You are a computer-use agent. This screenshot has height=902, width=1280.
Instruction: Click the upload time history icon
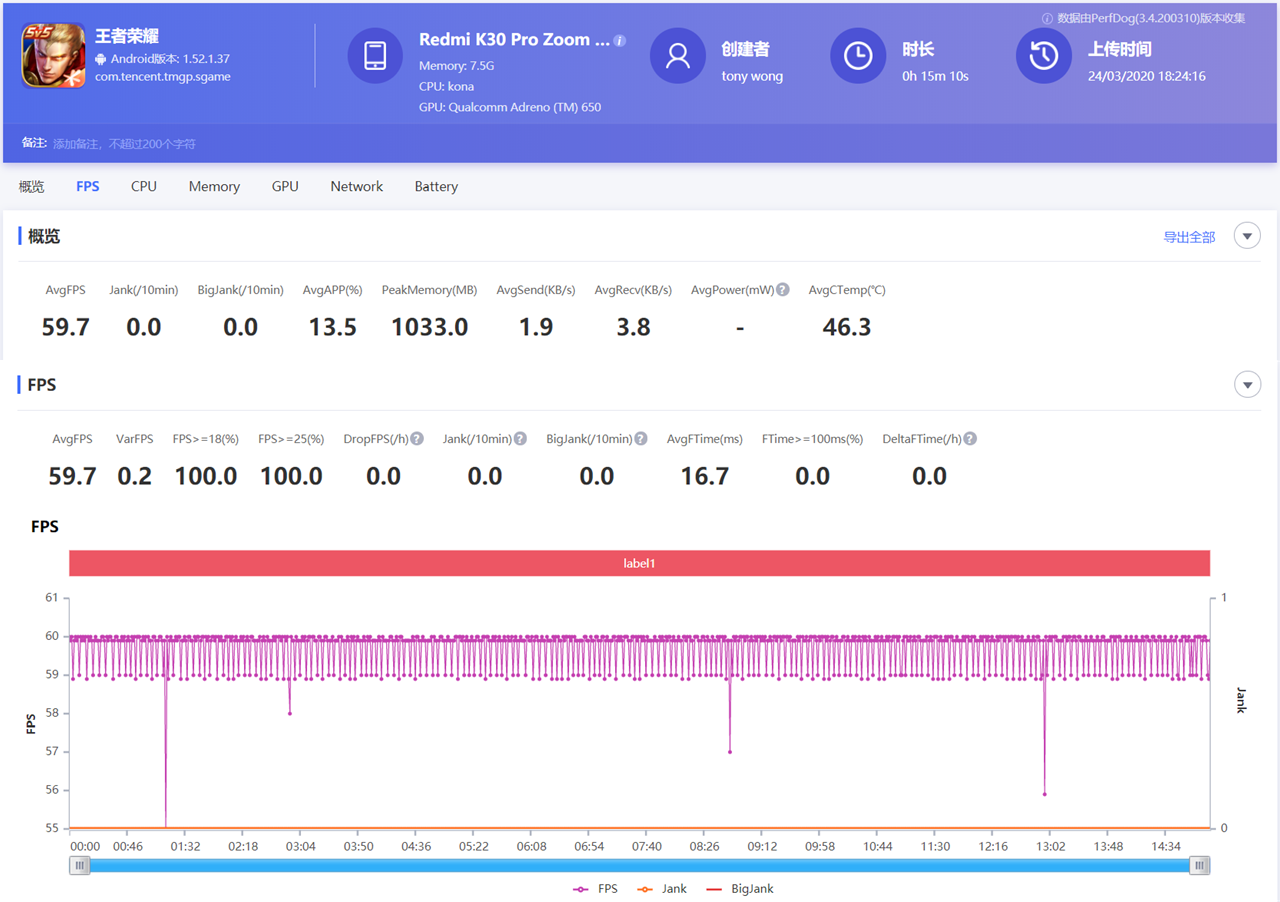1044,56
